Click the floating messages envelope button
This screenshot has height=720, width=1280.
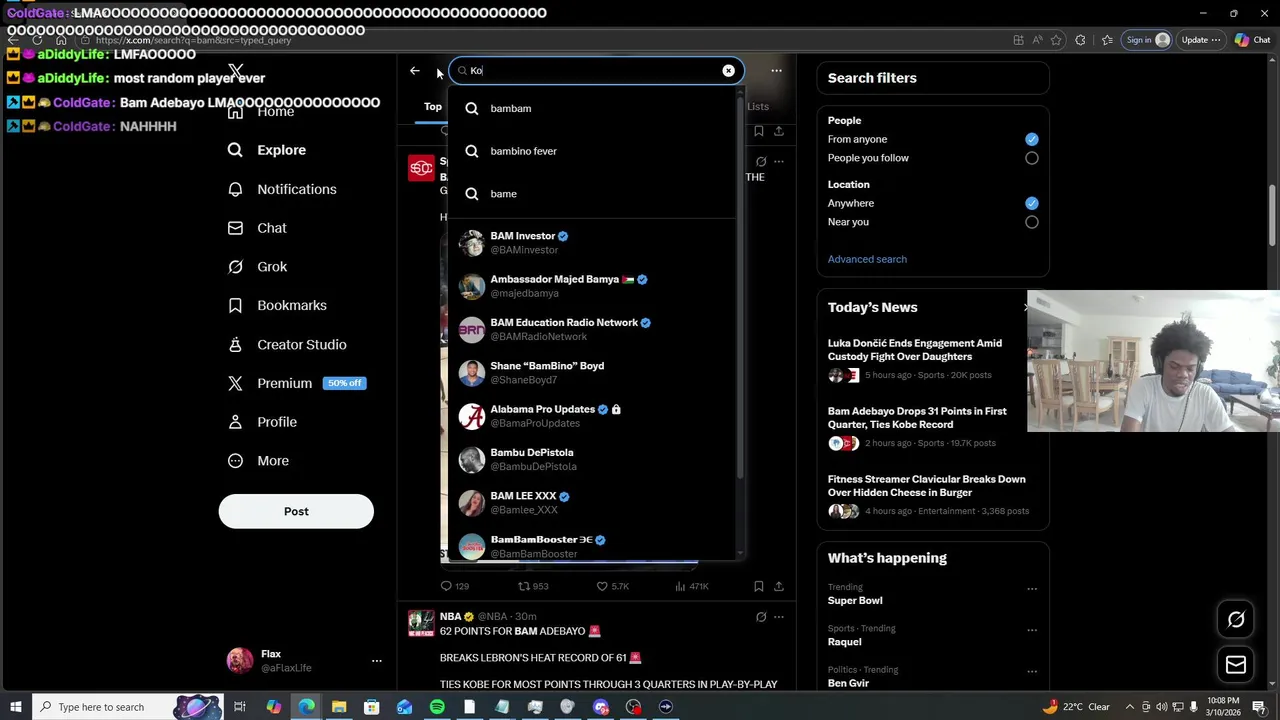pos(1236,665)
